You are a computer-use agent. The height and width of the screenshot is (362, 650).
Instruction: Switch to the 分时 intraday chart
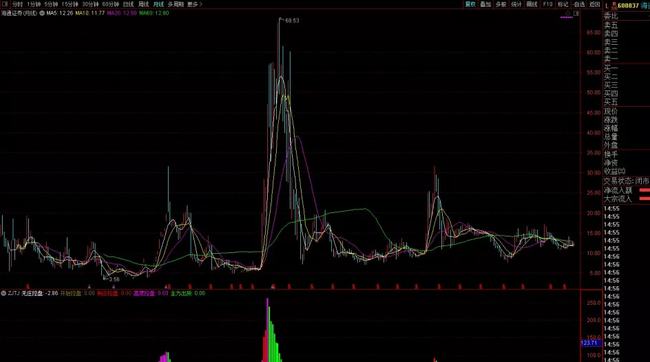pyautogui.click(x=17, y=4)
